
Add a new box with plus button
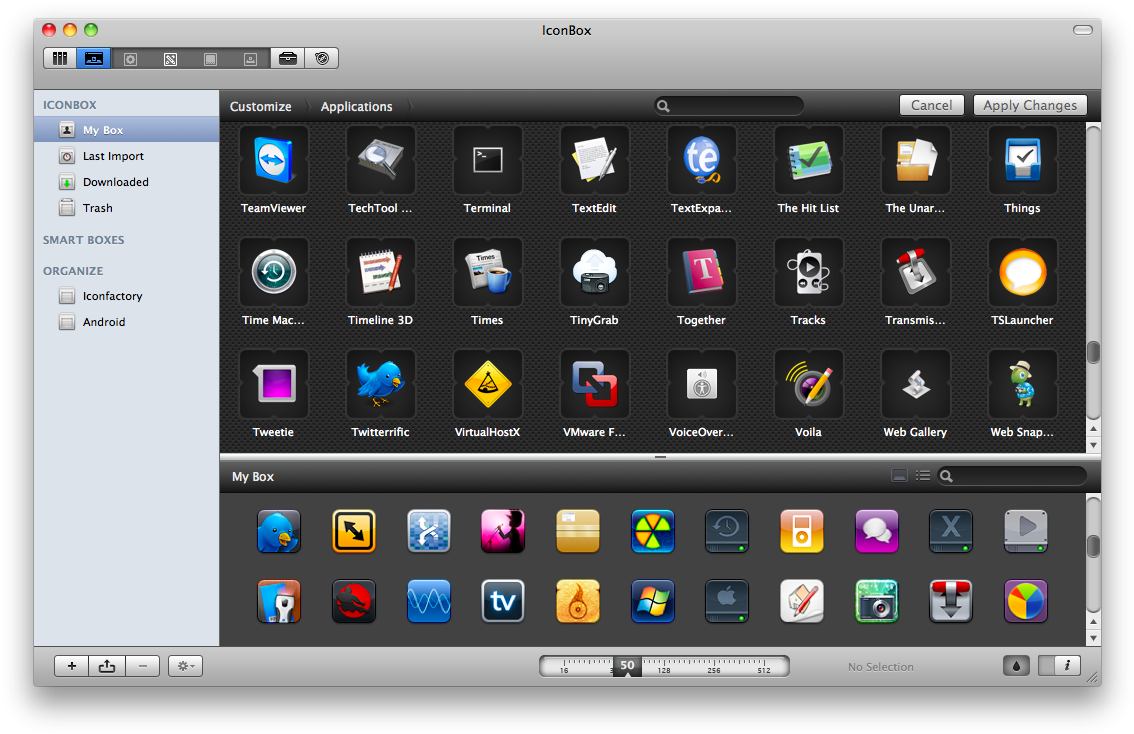(x=72, y=666)
